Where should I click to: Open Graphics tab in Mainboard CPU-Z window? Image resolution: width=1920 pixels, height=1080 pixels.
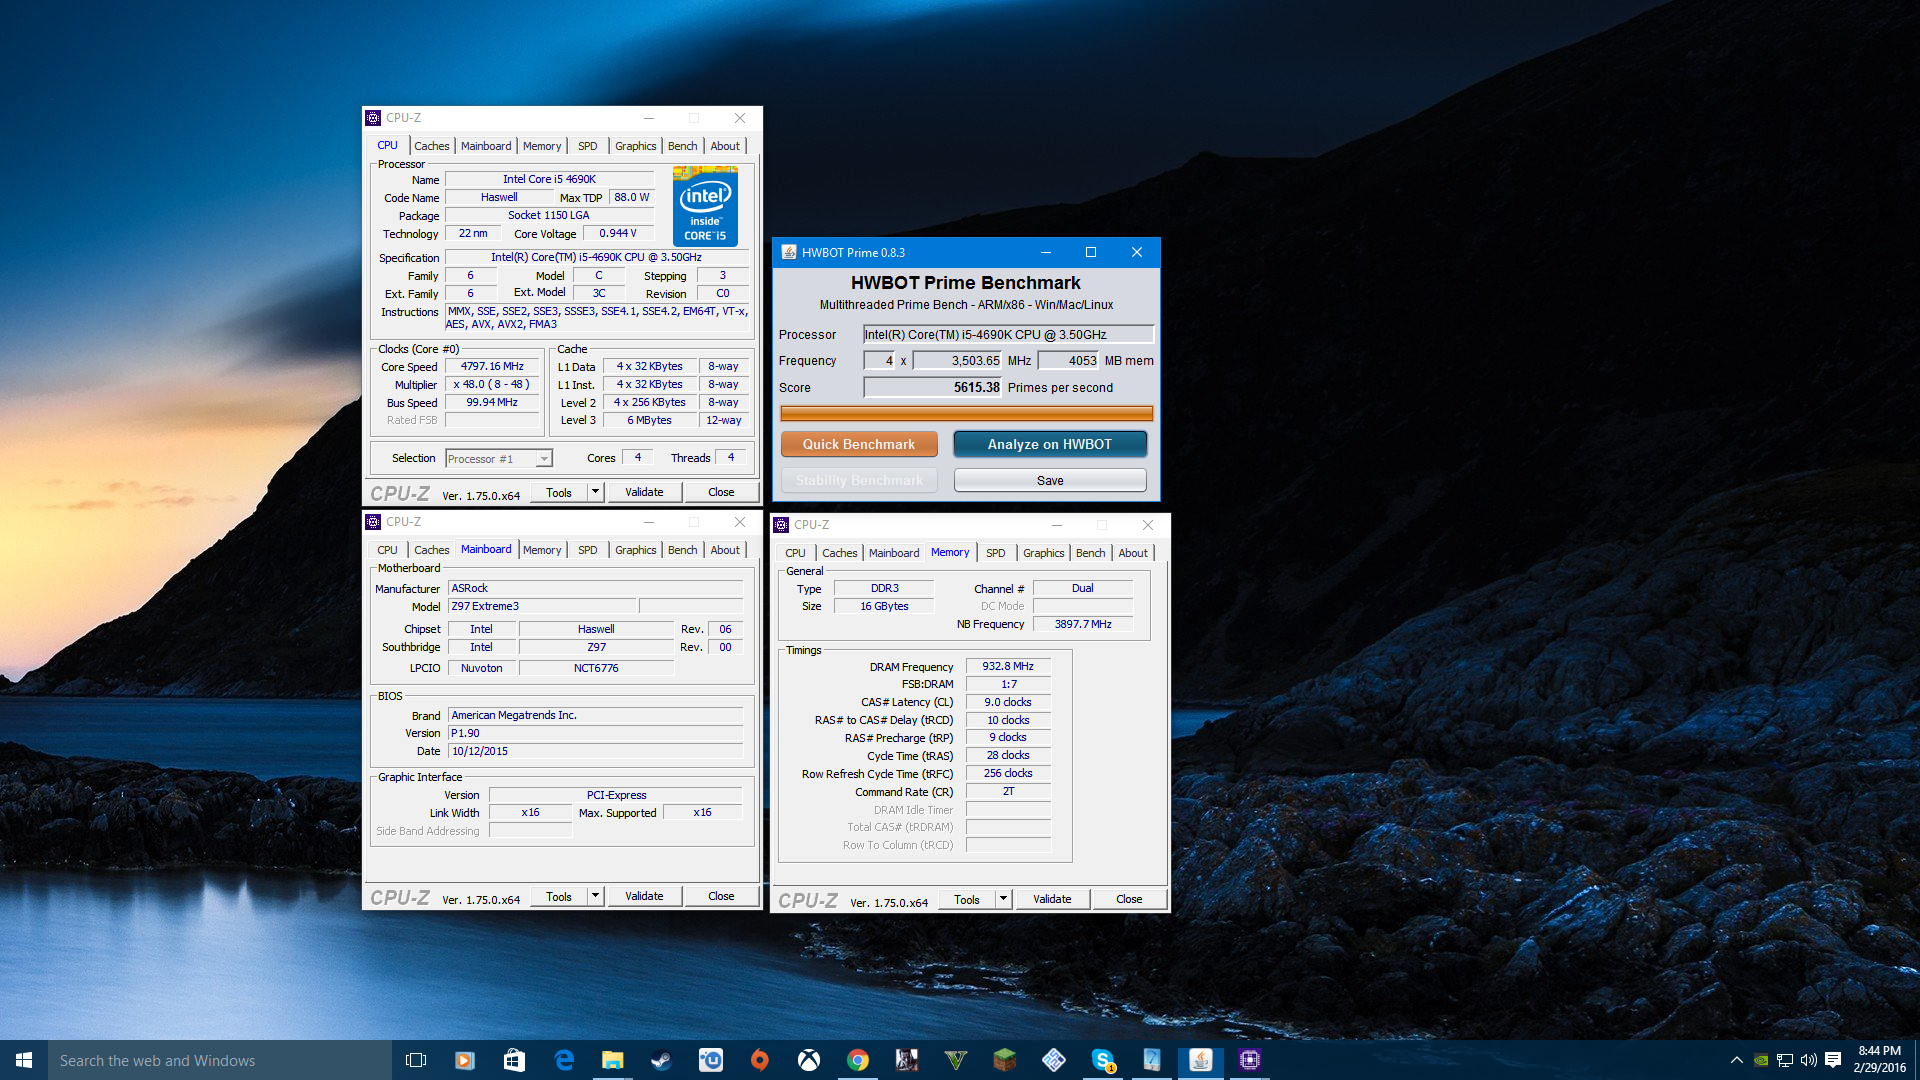635,550
